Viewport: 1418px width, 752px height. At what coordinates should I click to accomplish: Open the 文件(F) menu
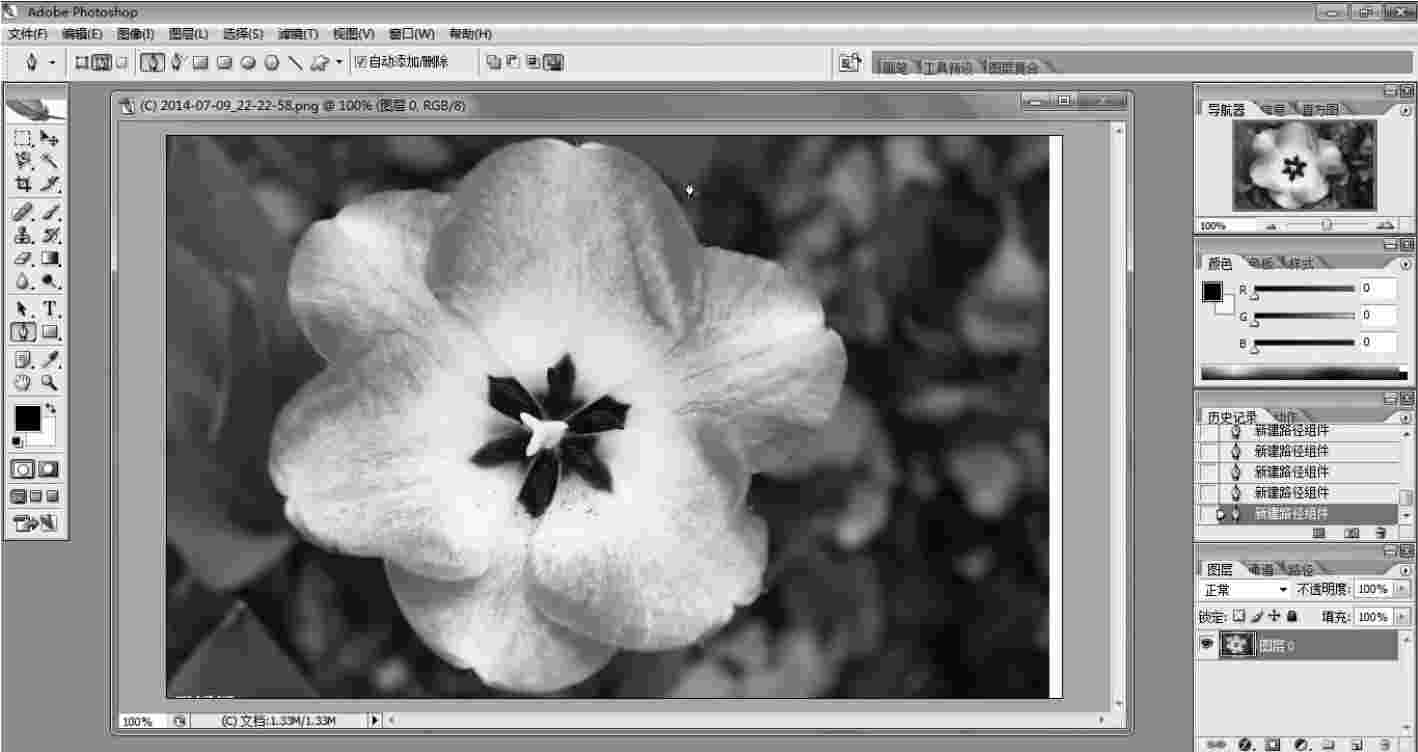[x=28, y=34]
